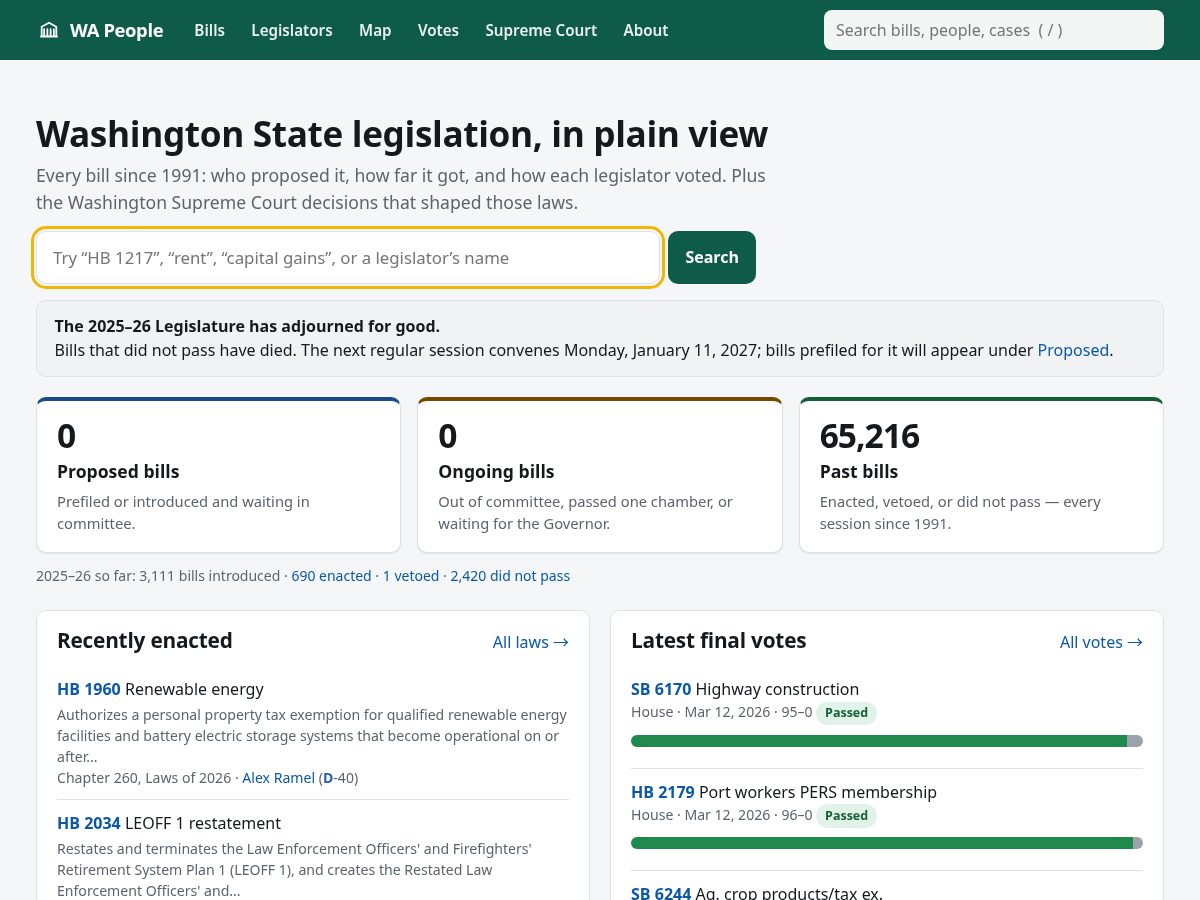
Task: Click the Passed badge for HB 2179
Action: pyautogui.click(x=846, y=816)
